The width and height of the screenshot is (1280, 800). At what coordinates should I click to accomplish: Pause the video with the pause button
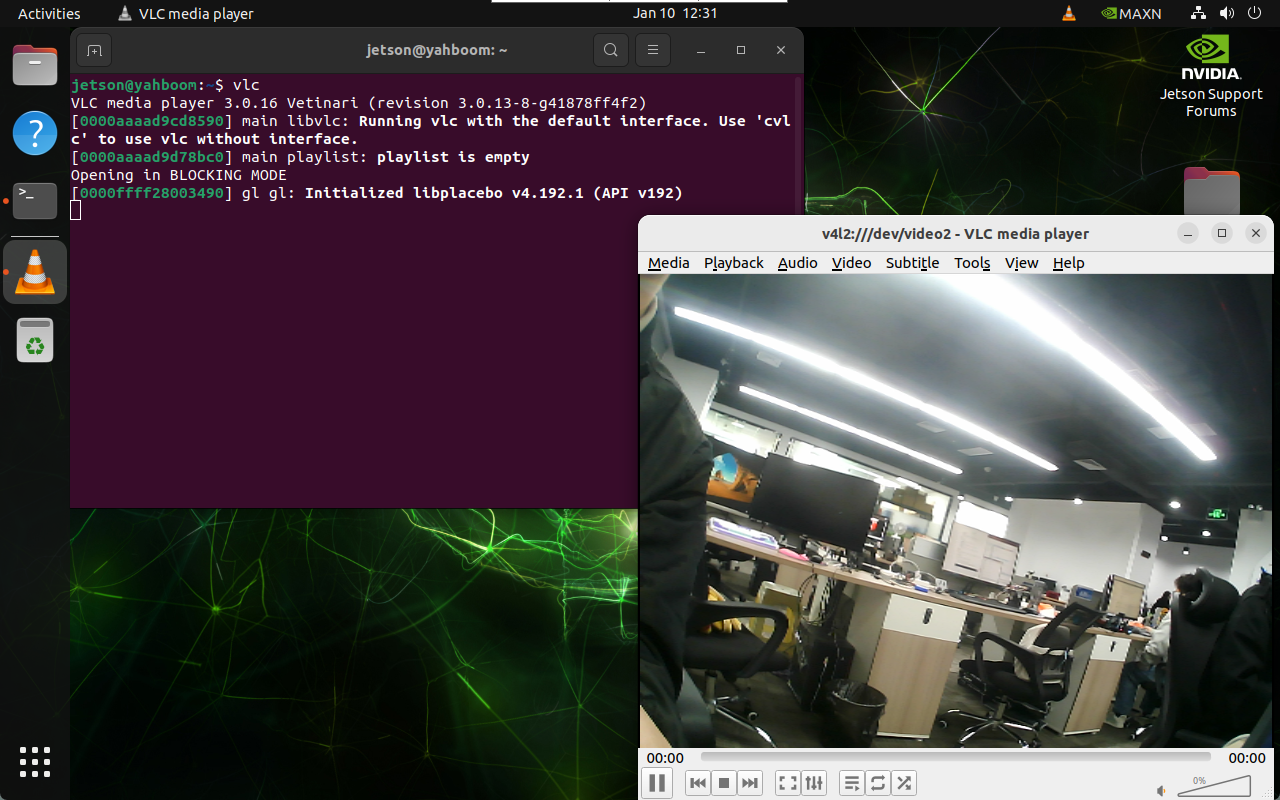pos(657,783)
